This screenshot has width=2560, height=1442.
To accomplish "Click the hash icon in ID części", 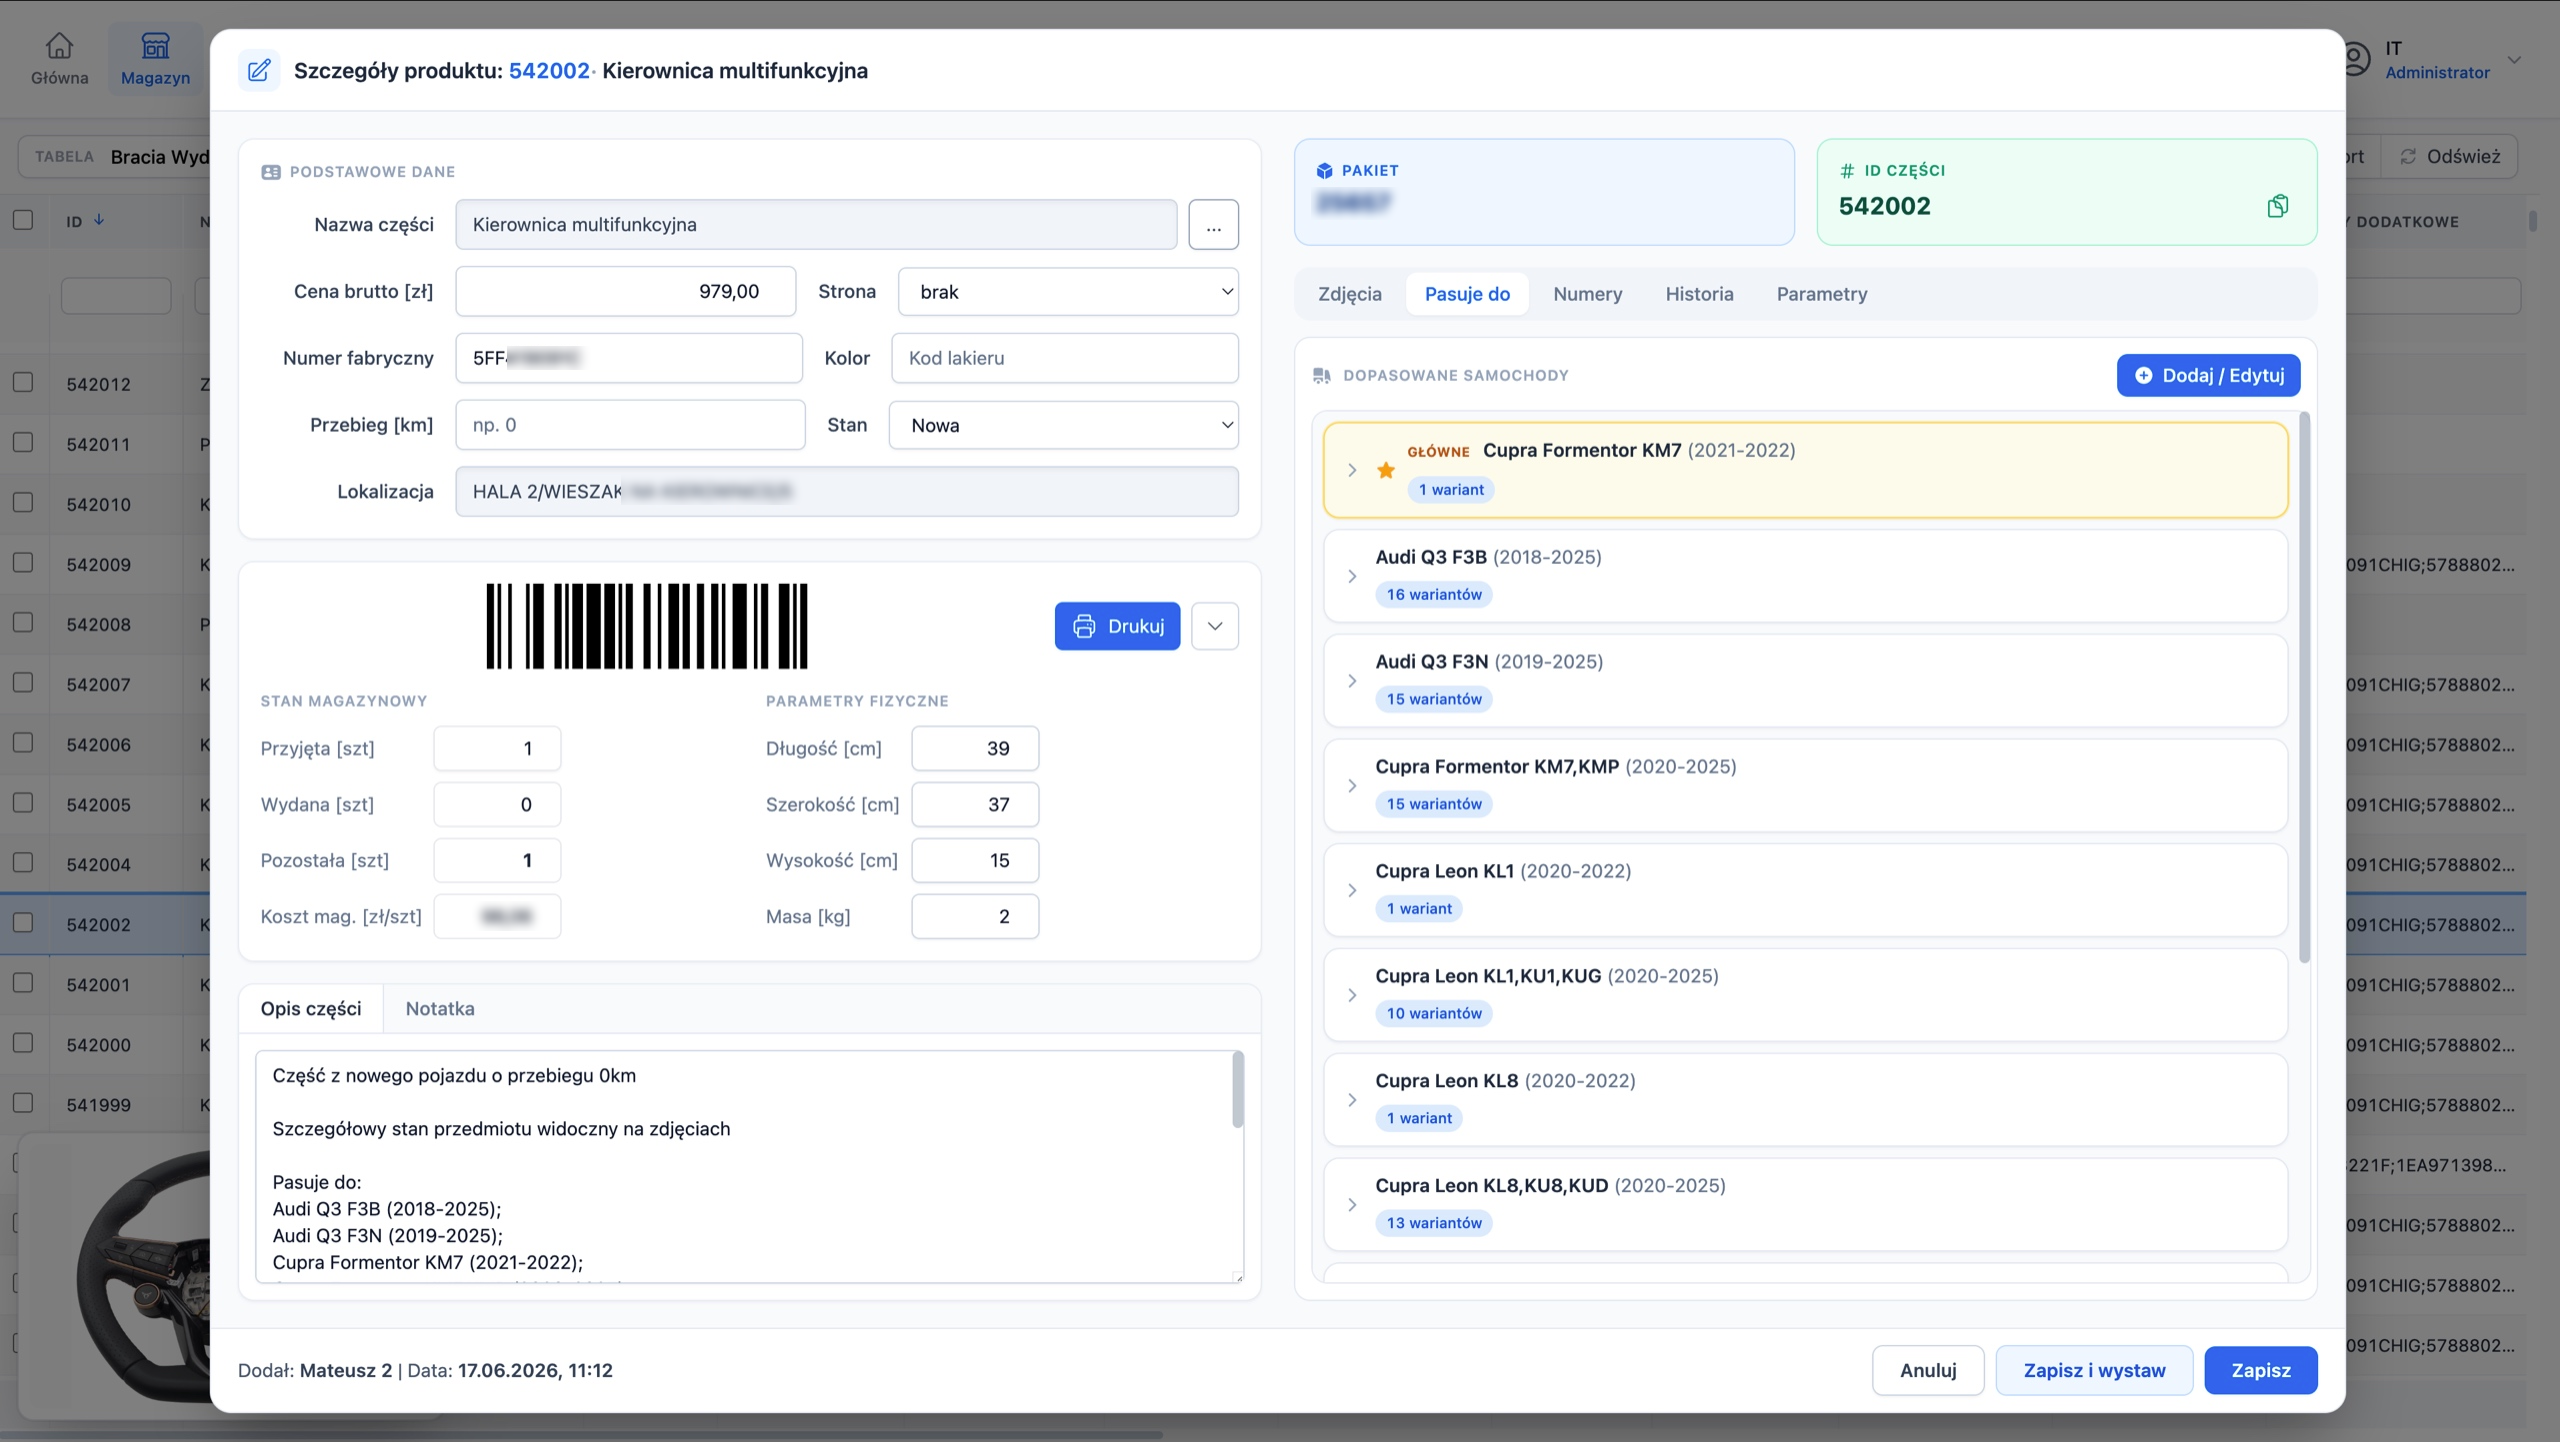I will [x=1847, y=170].
